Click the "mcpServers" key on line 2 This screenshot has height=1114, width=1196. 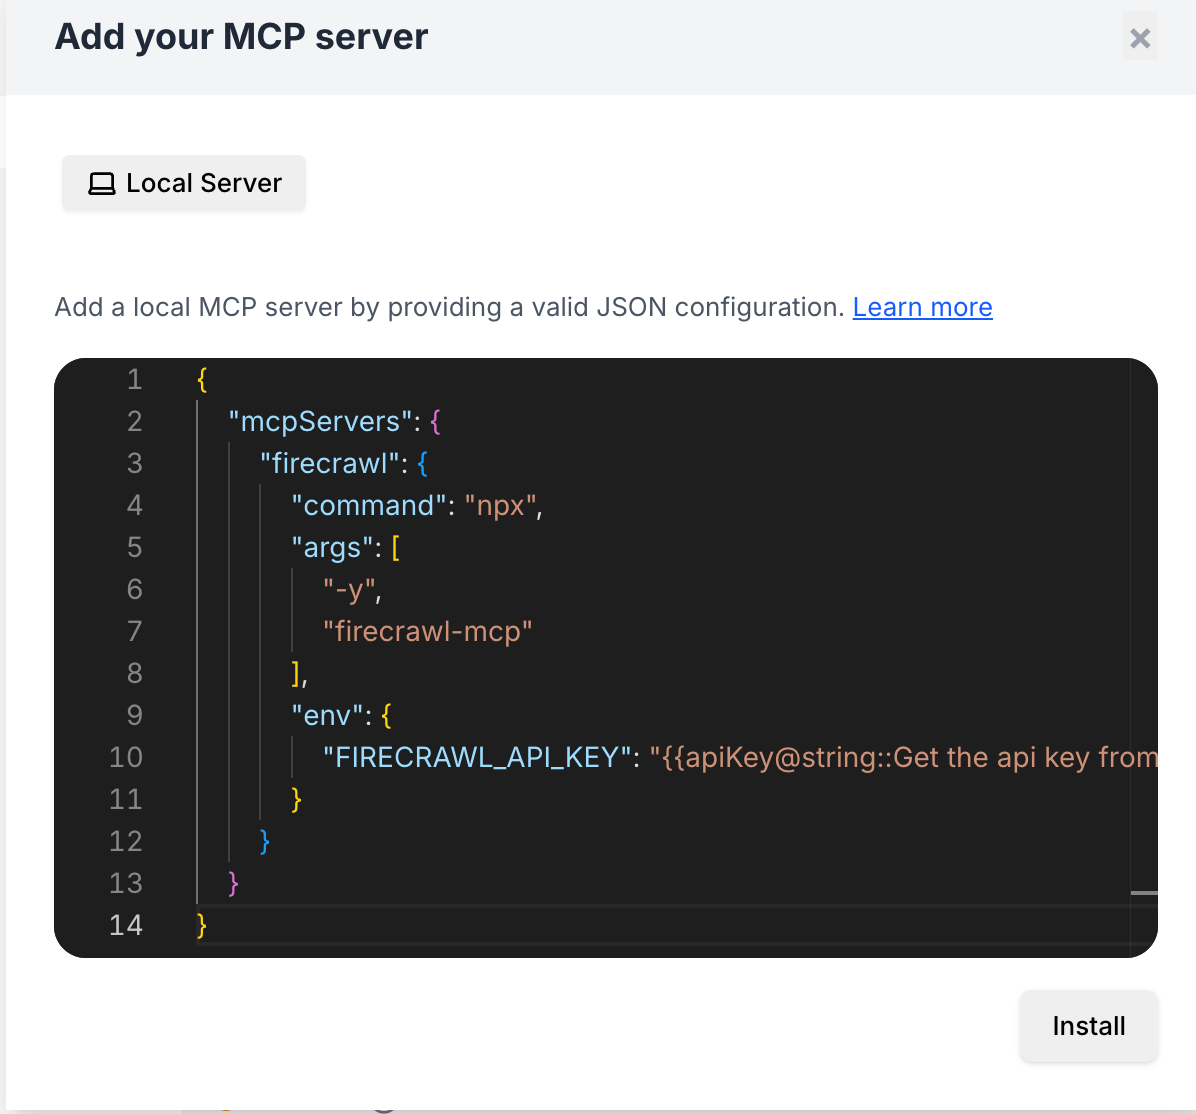[320, 421]
